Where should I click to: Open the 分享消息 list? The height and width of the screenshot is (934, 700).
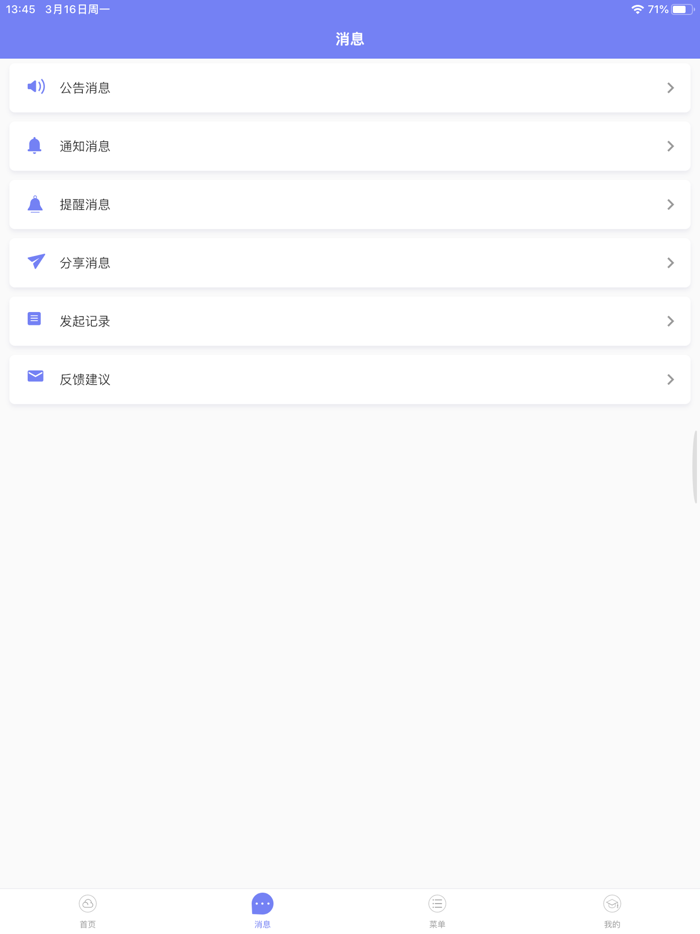(x=350, y=262)
